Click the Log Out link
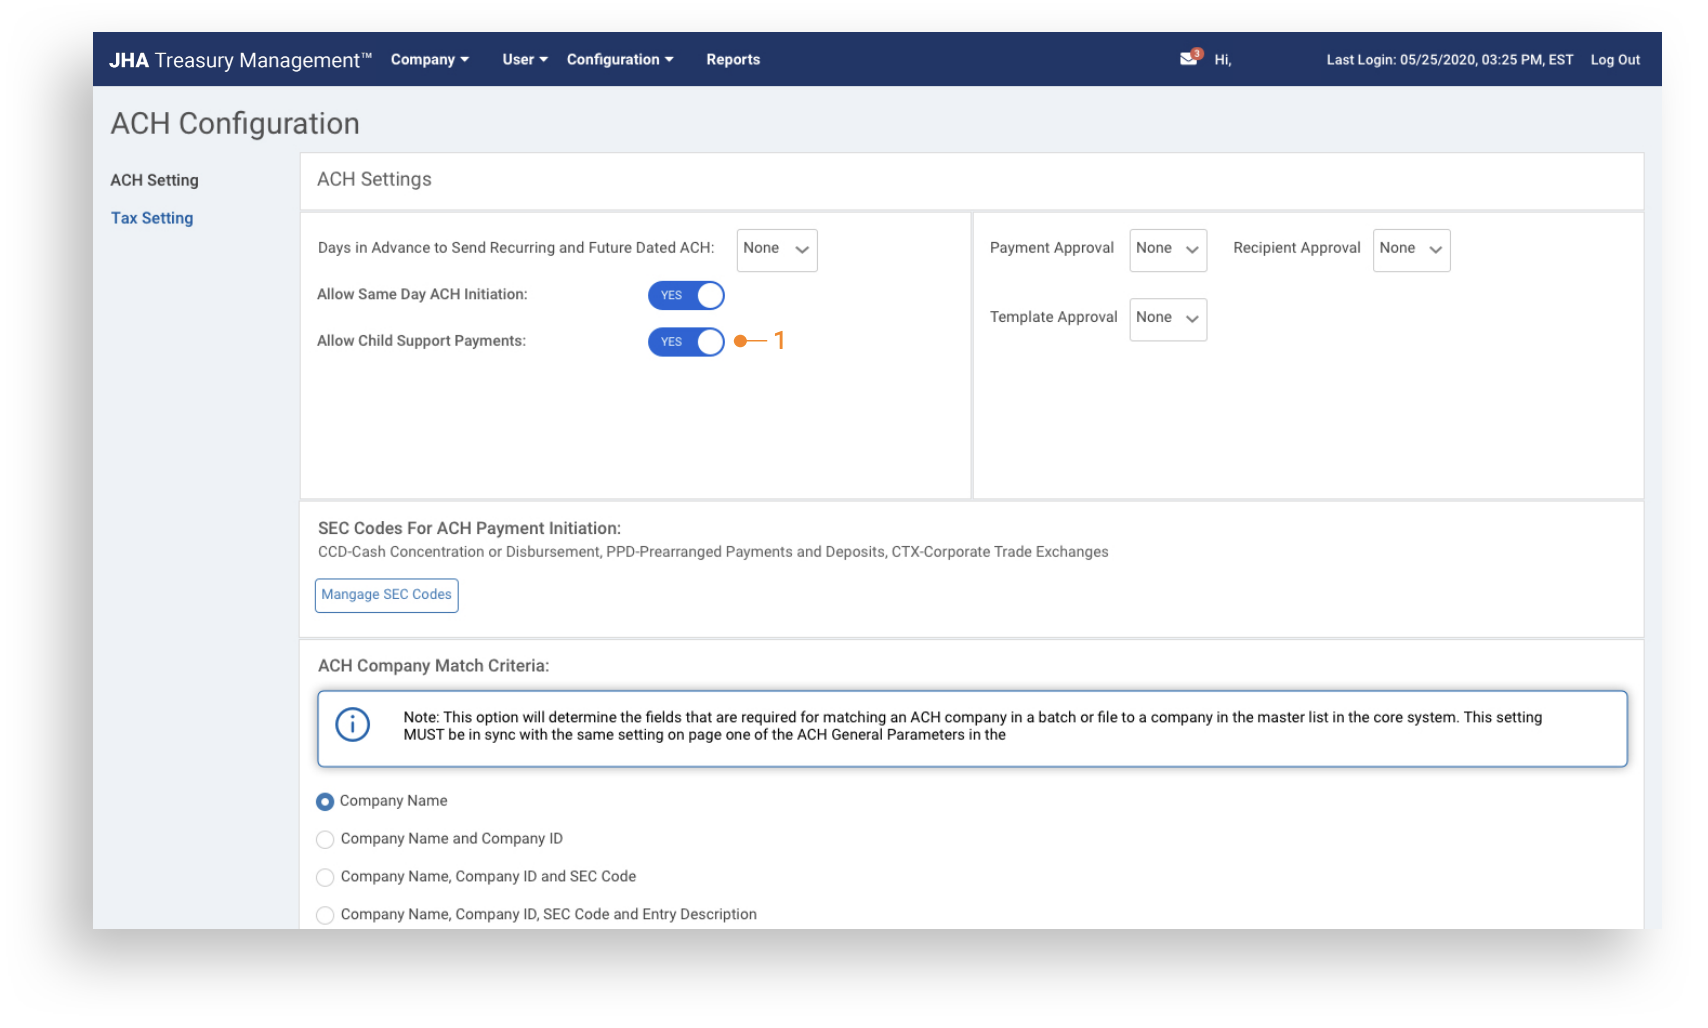 1615,60
